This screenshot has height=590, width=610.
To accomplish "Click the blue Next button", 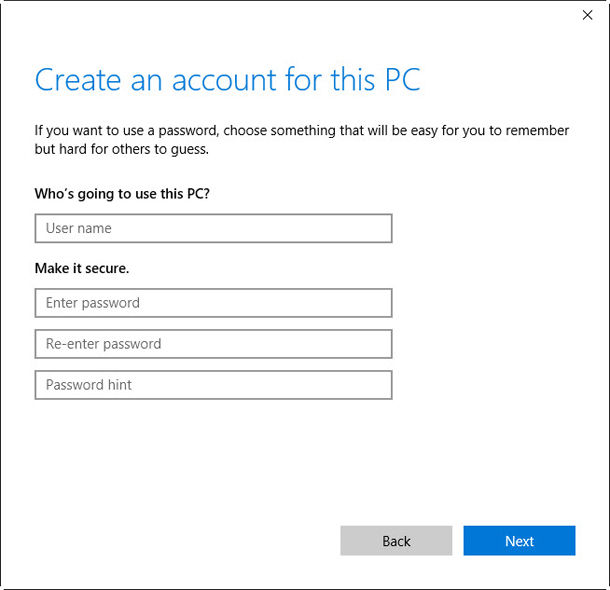I will pos(519,541).
